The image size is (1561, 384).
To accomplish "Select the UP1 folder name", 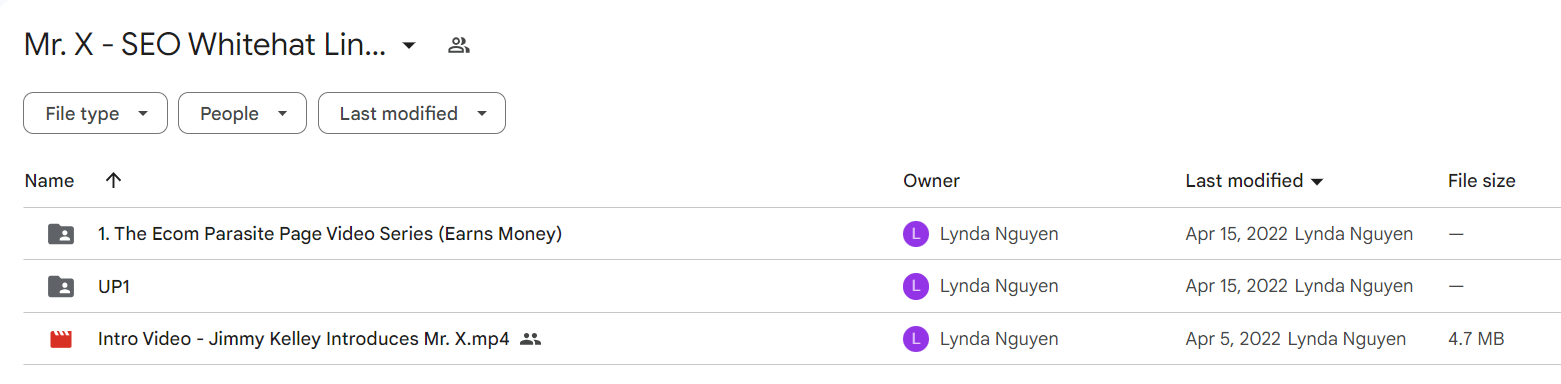I will coord(114,287).
